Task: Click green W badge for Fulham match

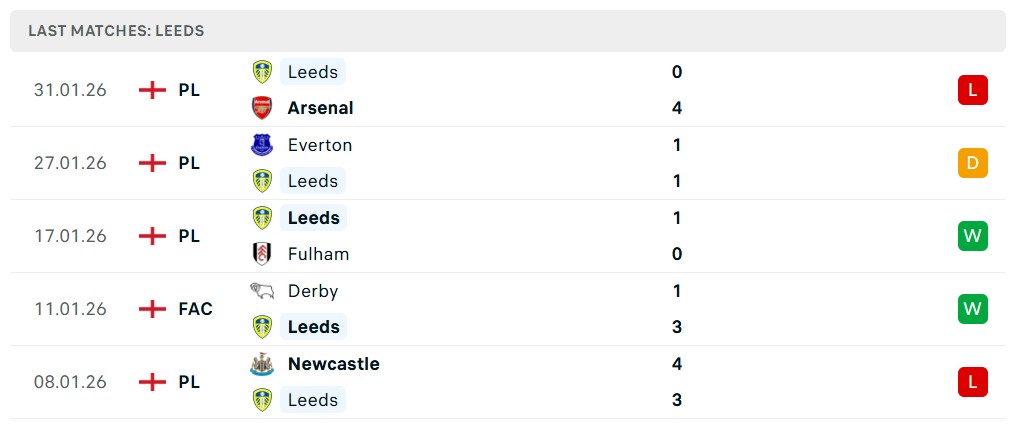Action: [x=972, y=236]
